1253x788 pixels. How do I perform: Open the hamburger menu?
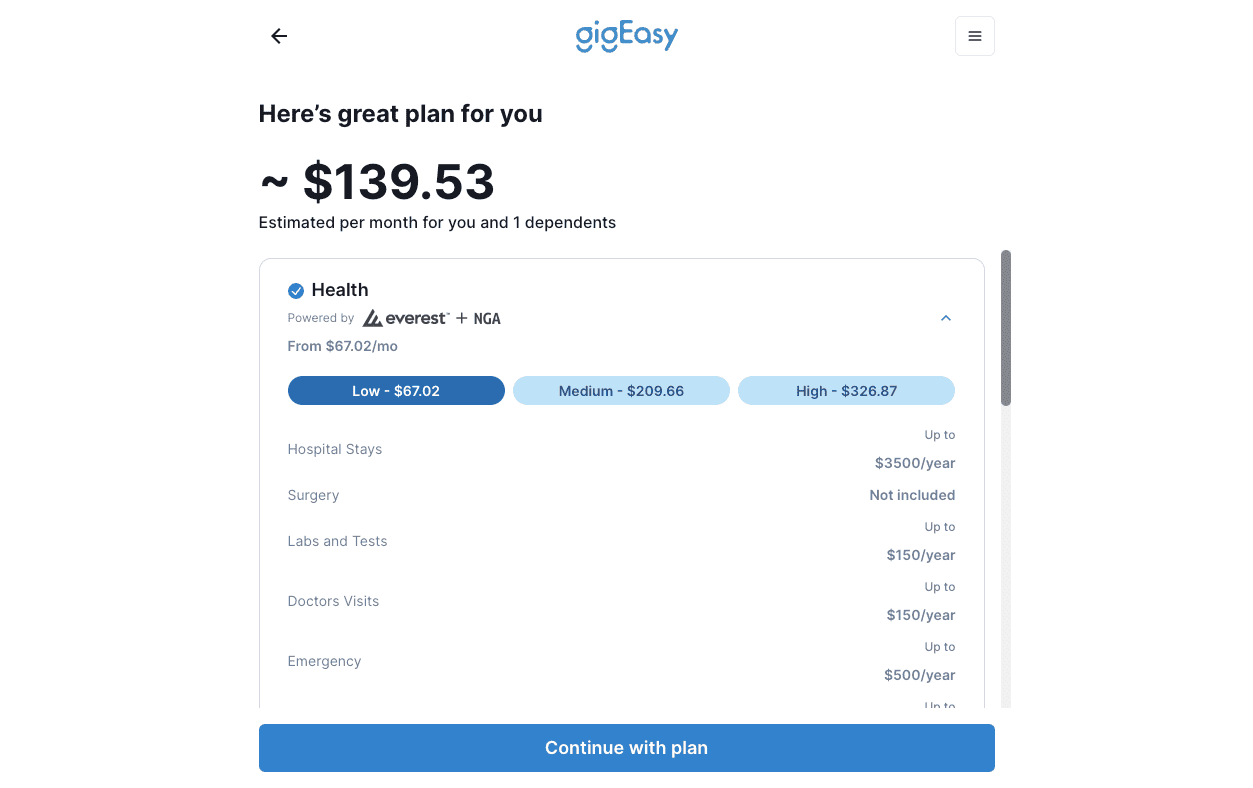[974, 36]
